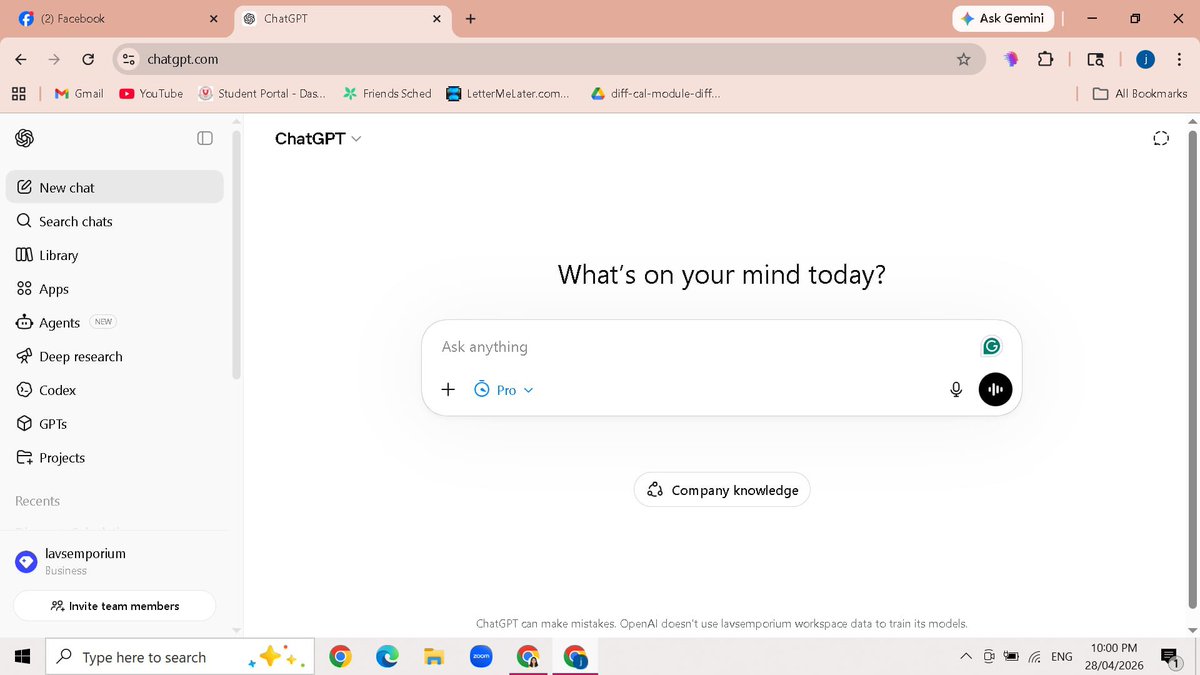Open a new browser tab
This screenshot has width=1200, height=675.
[x=470, y=18]
